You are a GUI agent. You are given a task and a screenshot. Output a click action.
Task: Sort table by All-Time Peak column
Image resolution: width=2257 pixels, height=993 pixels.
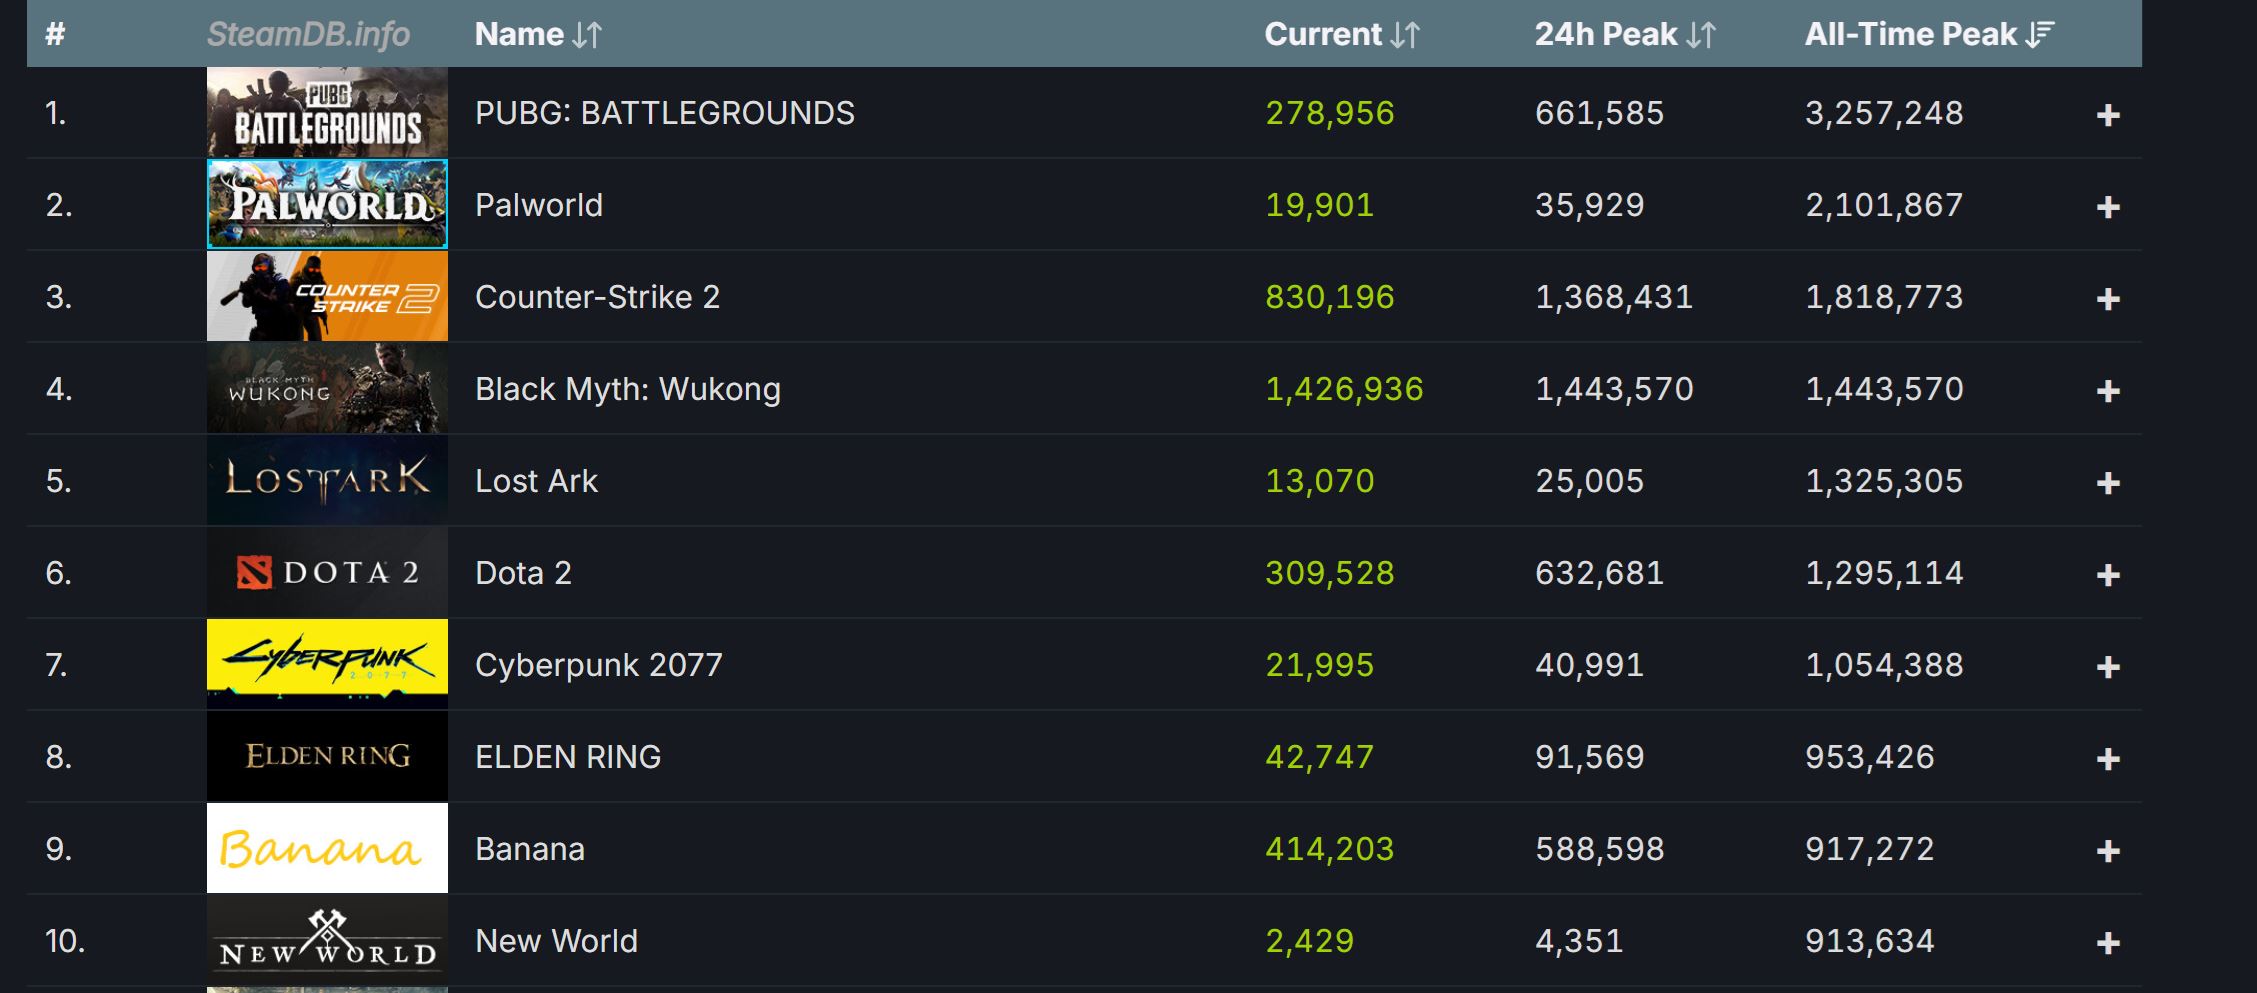(1929, 34)
